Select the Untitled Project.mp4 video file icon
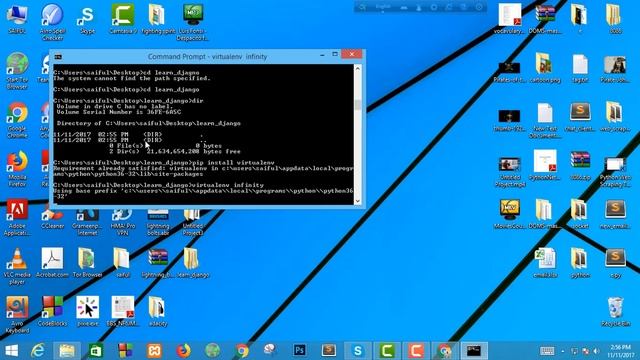640x360 pixels. (x=509, y=171)
